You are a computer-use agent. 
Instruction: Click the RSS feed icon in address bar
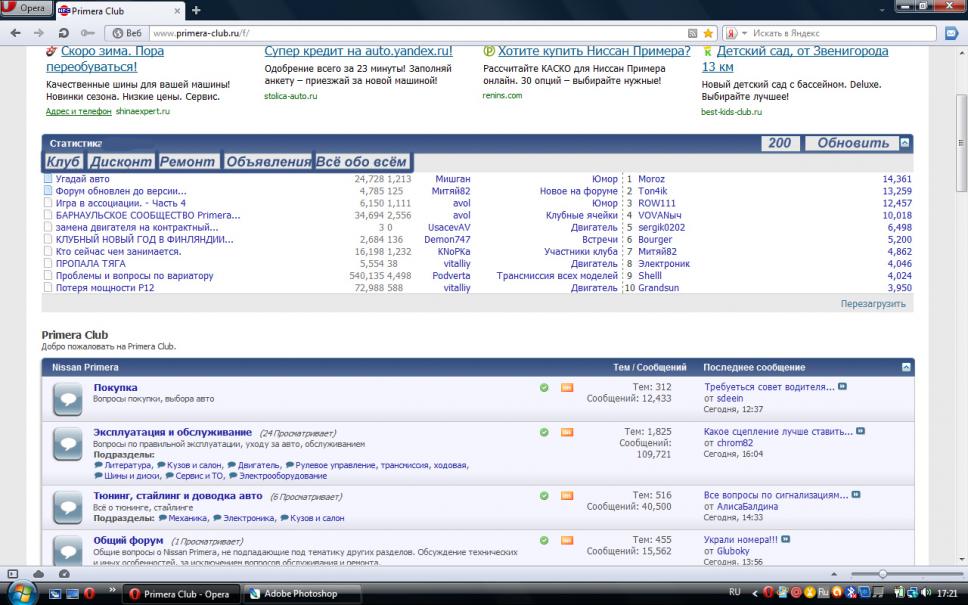click(x=693, y=33)
